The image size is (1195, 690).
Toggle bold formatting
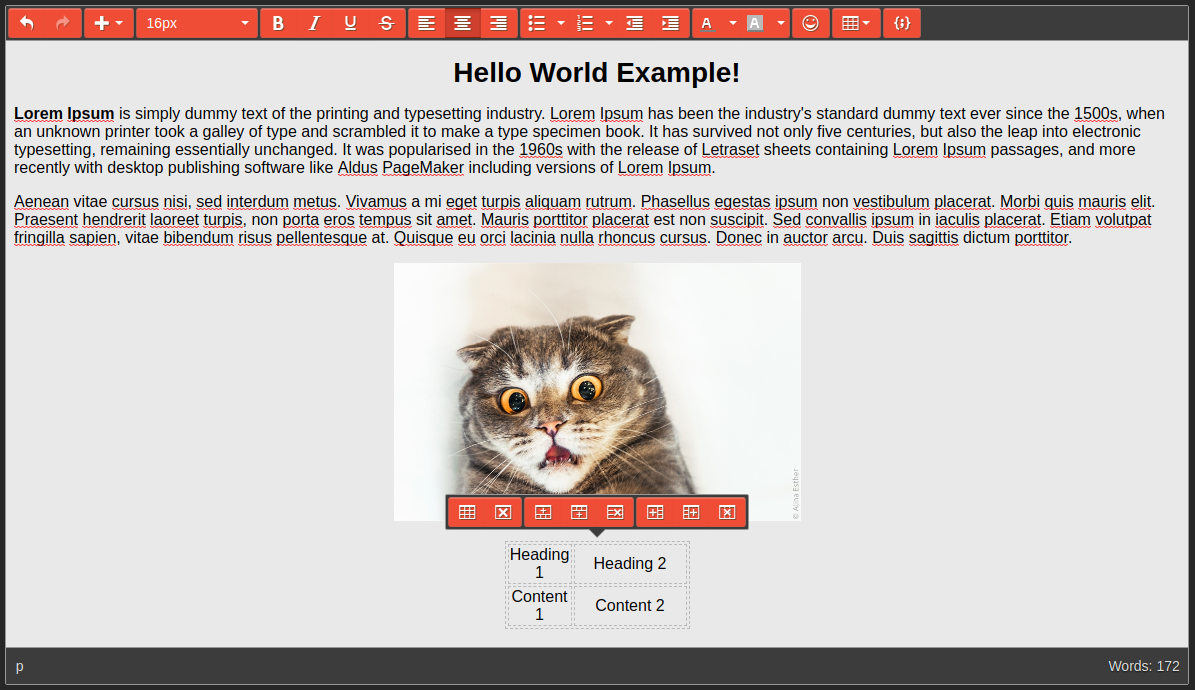278,24
